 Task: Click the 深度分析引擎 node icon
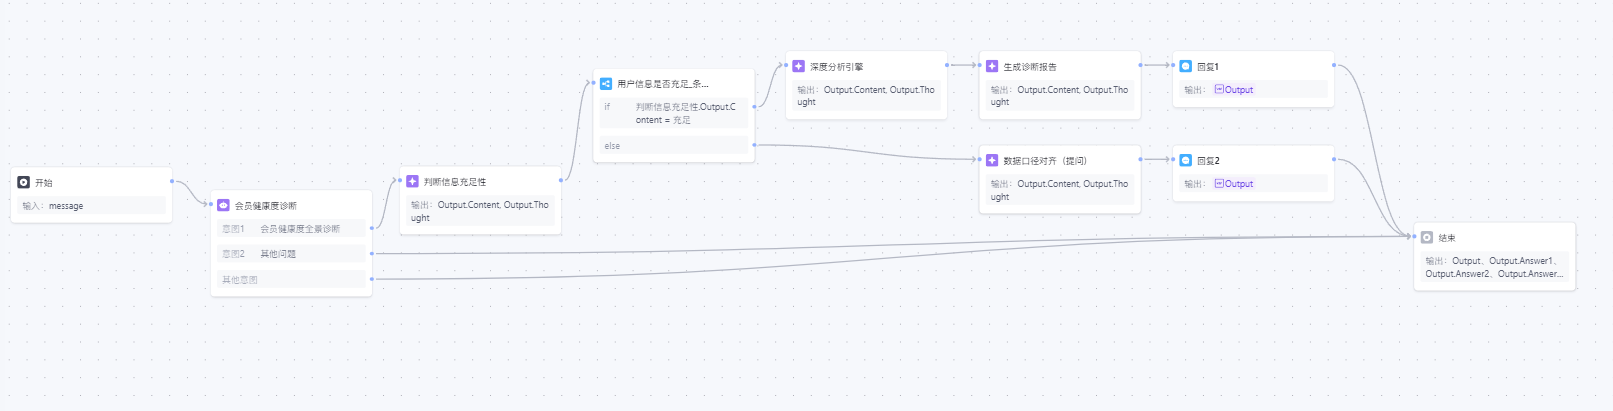tap(798, 66)
